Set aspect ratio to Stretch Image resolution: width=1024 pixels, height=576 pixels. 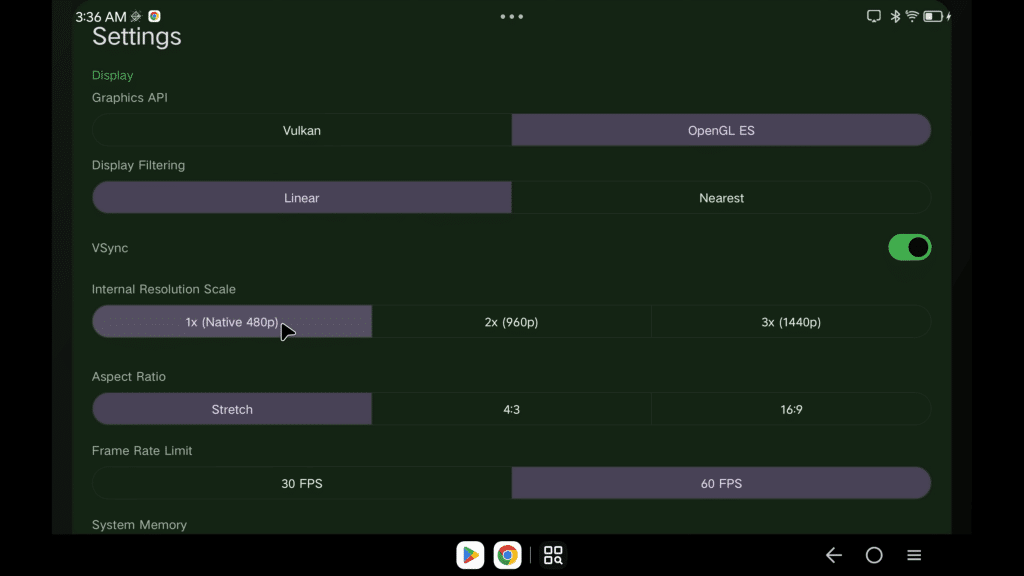232,409
